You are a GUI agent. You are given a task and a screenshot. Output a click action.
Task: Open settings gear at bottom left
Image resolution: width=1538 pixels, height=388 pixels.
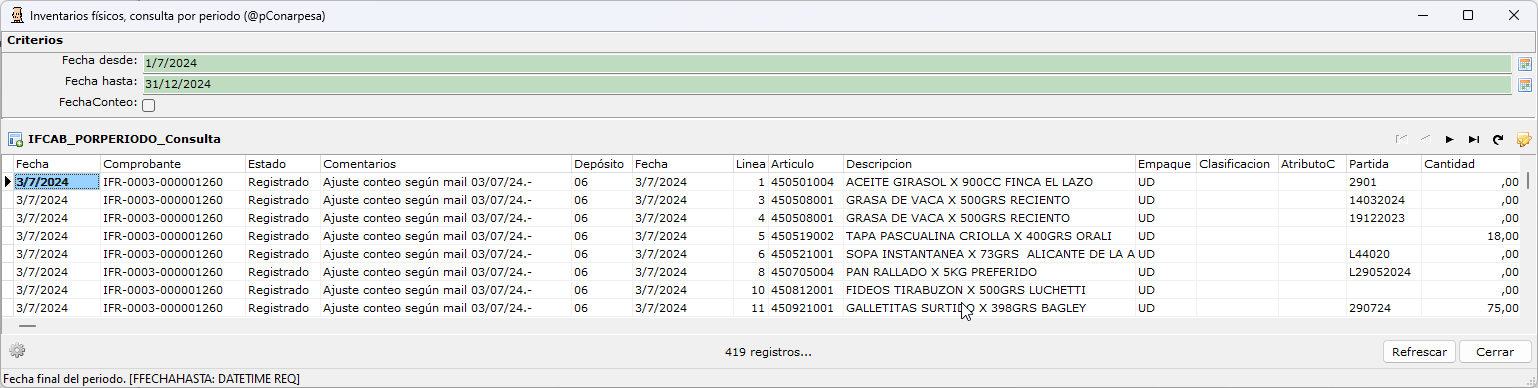pos(17,351)
